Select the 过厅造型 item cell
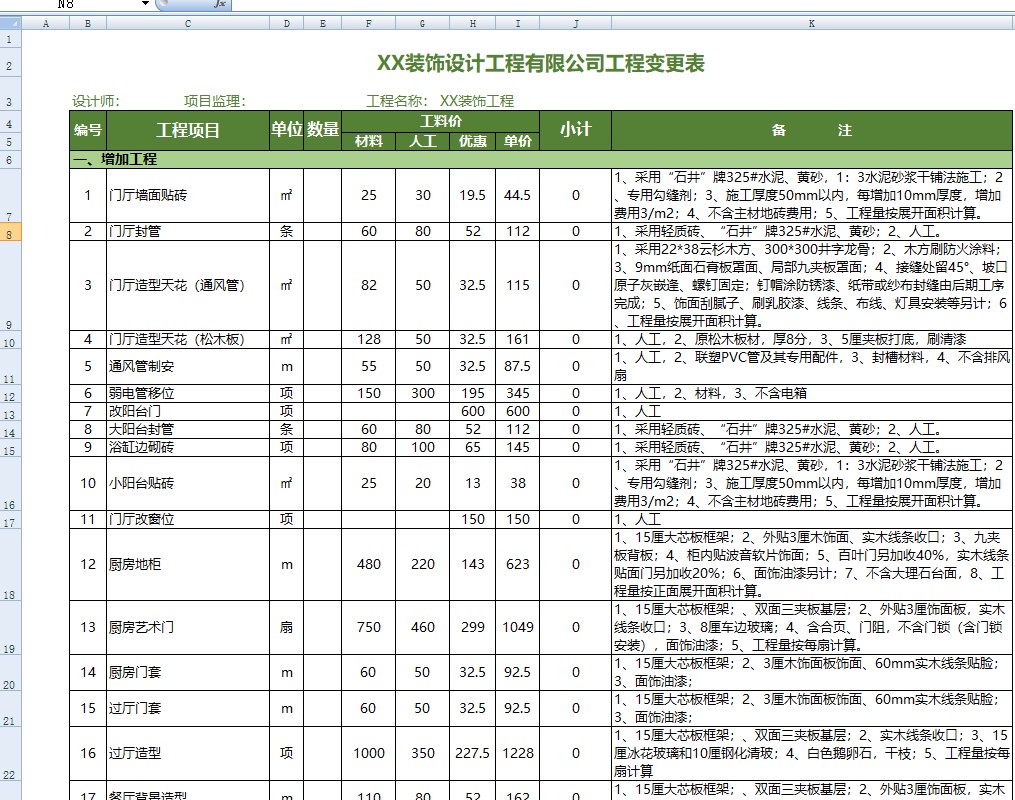This screenshot has height=800, width=1015. [188, 753]
